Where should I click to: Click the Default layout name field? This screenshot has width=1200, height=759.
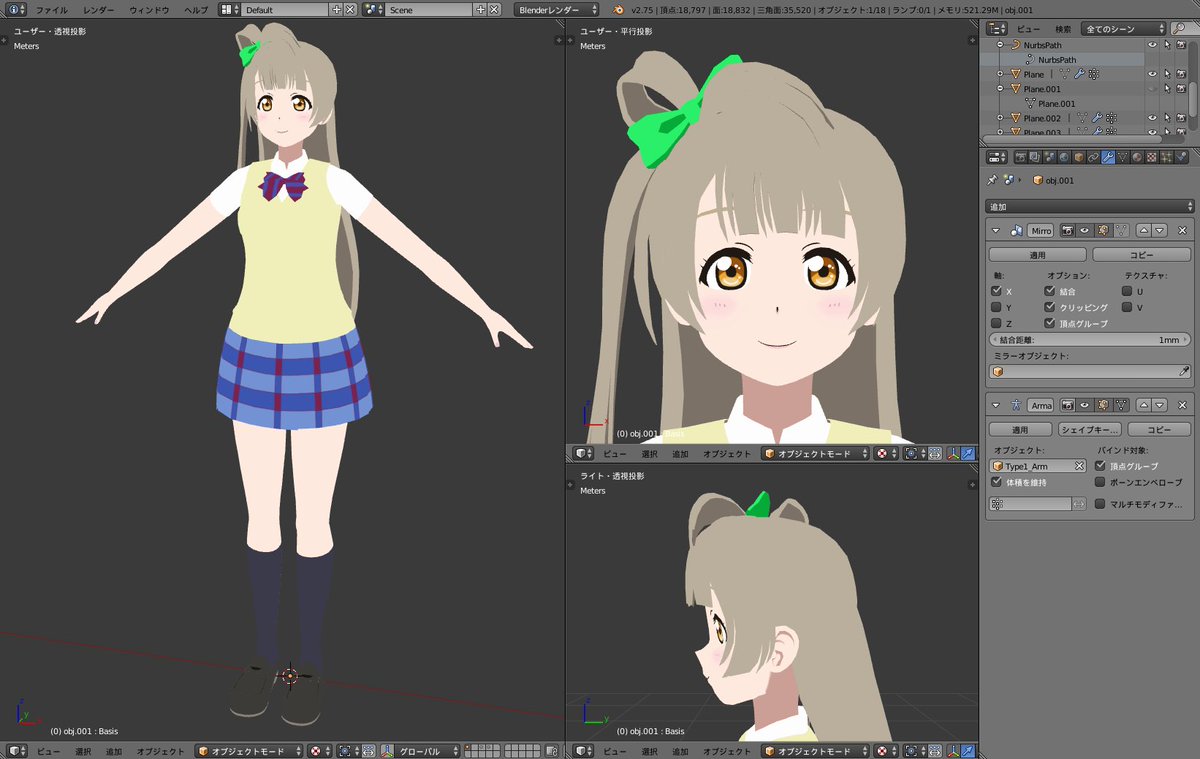(x=284, y=9)
